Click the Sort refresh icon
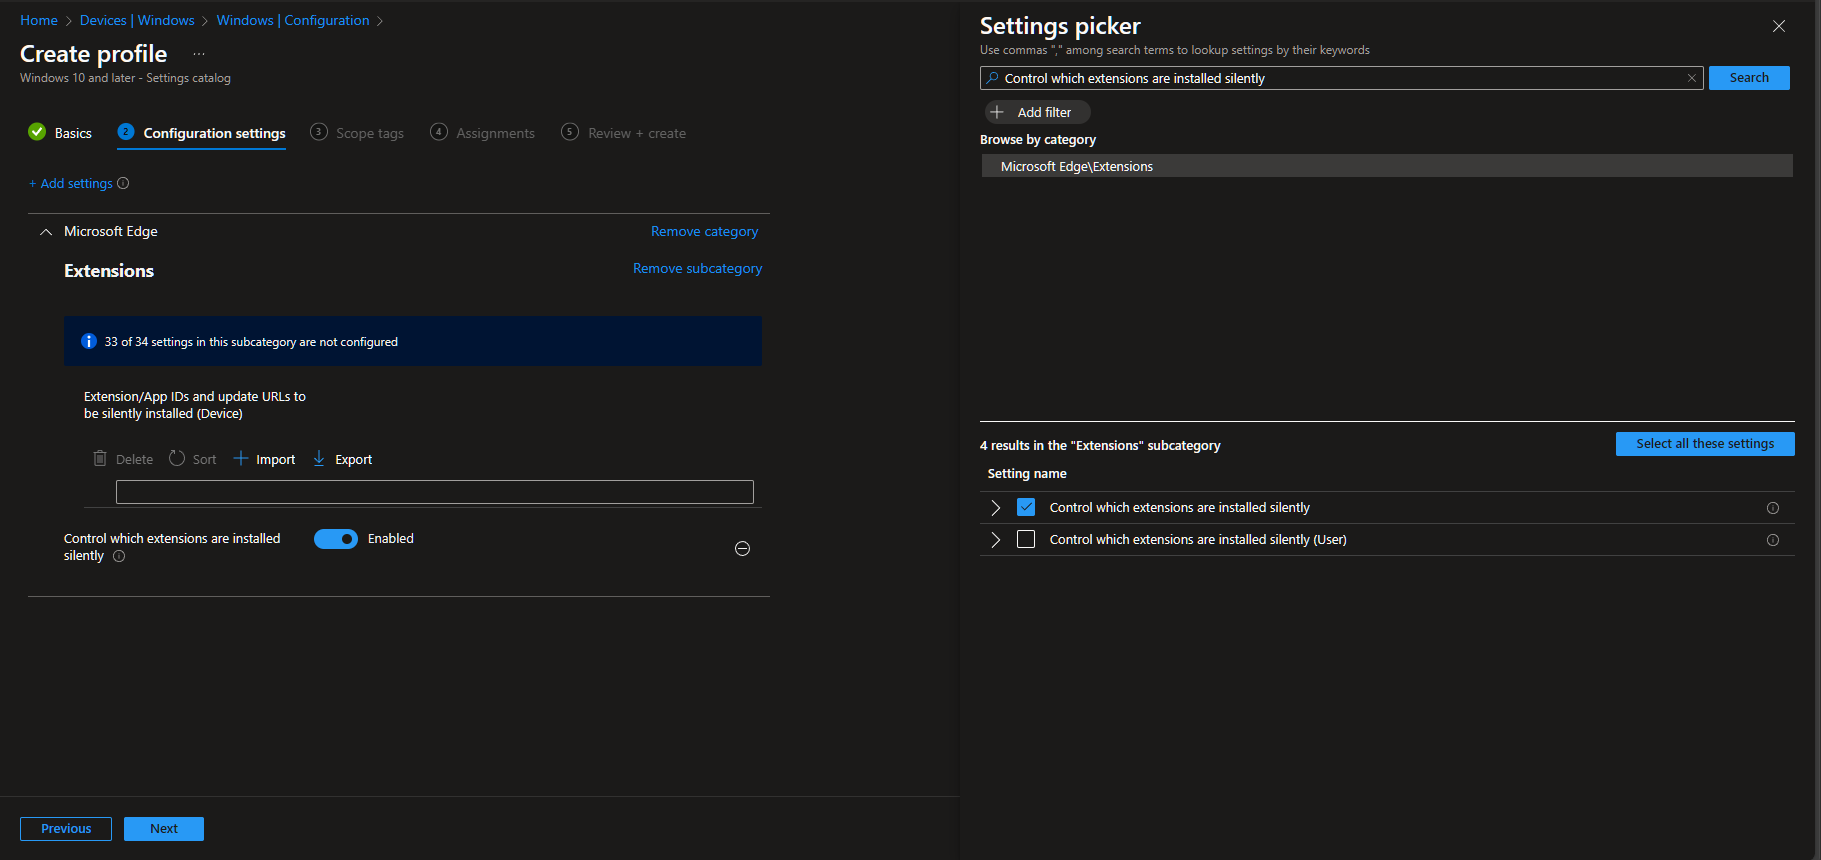 177,458
